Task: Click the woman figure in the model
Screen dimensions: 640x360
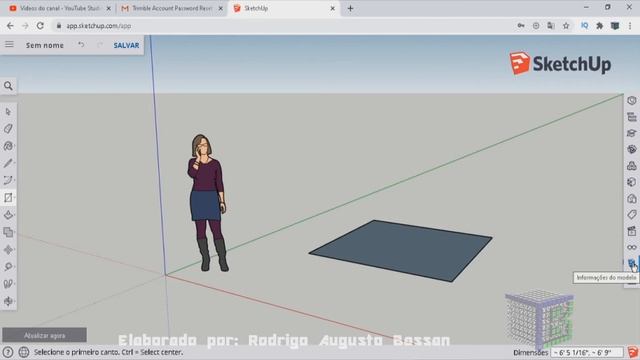Action: [207, 203]
